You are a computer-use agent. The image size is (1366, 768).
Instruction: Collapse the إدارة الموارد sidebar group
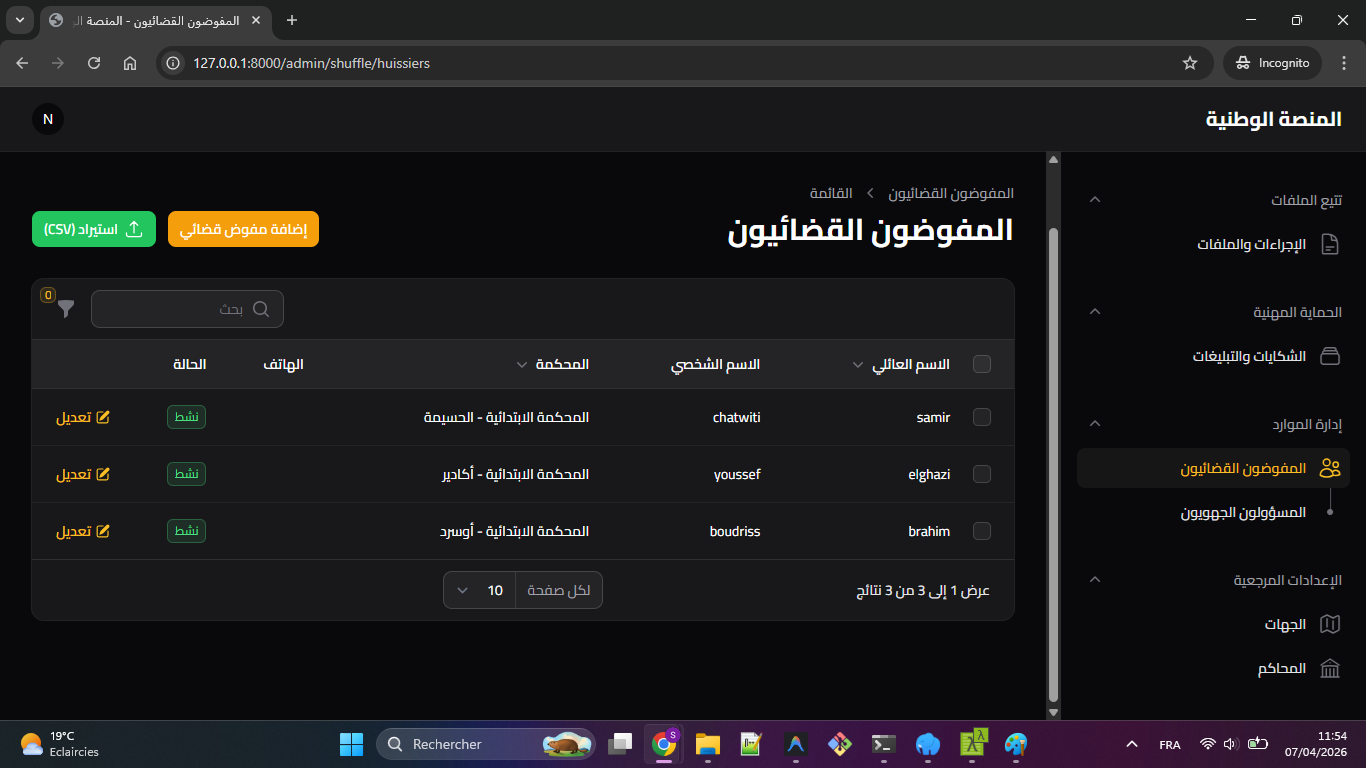(1095, 424)
